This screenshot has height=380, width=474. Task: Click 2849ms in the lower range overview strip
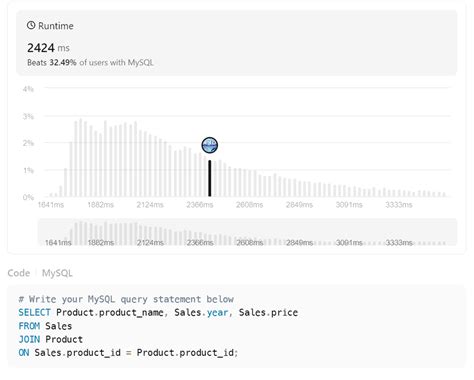(299, 243)
